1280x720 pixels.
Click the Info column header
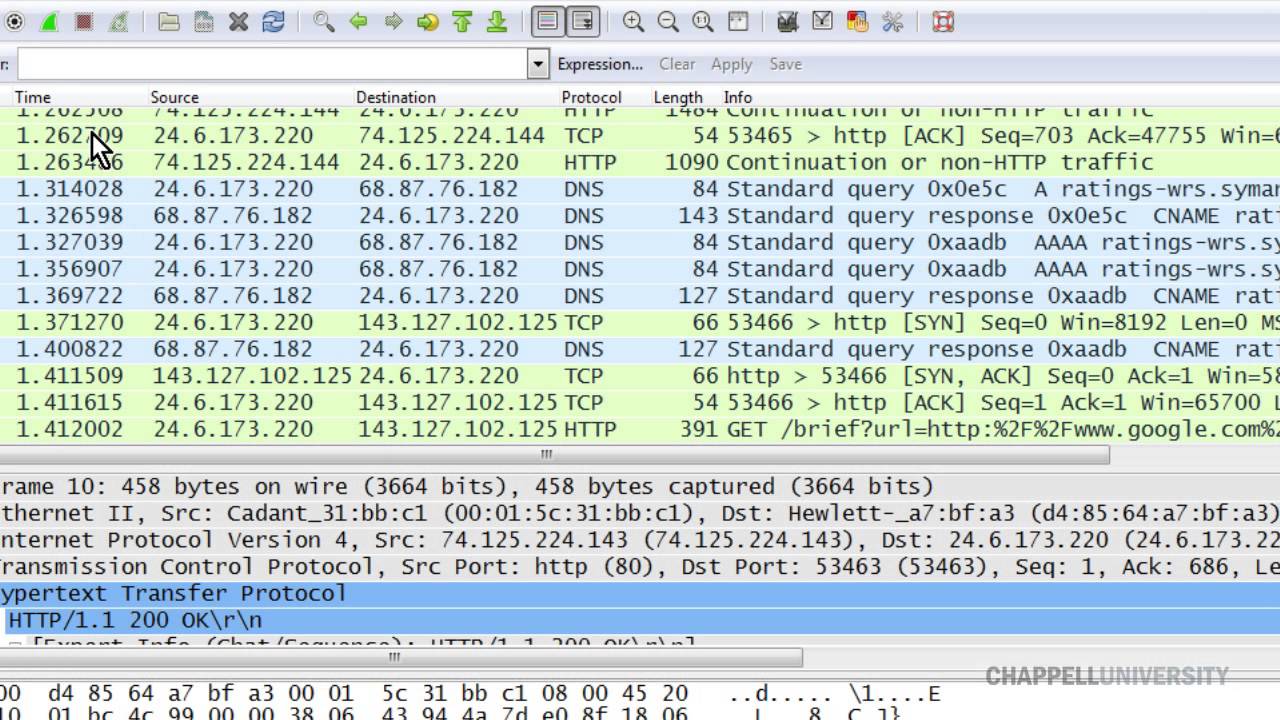[x=738, y=97]
